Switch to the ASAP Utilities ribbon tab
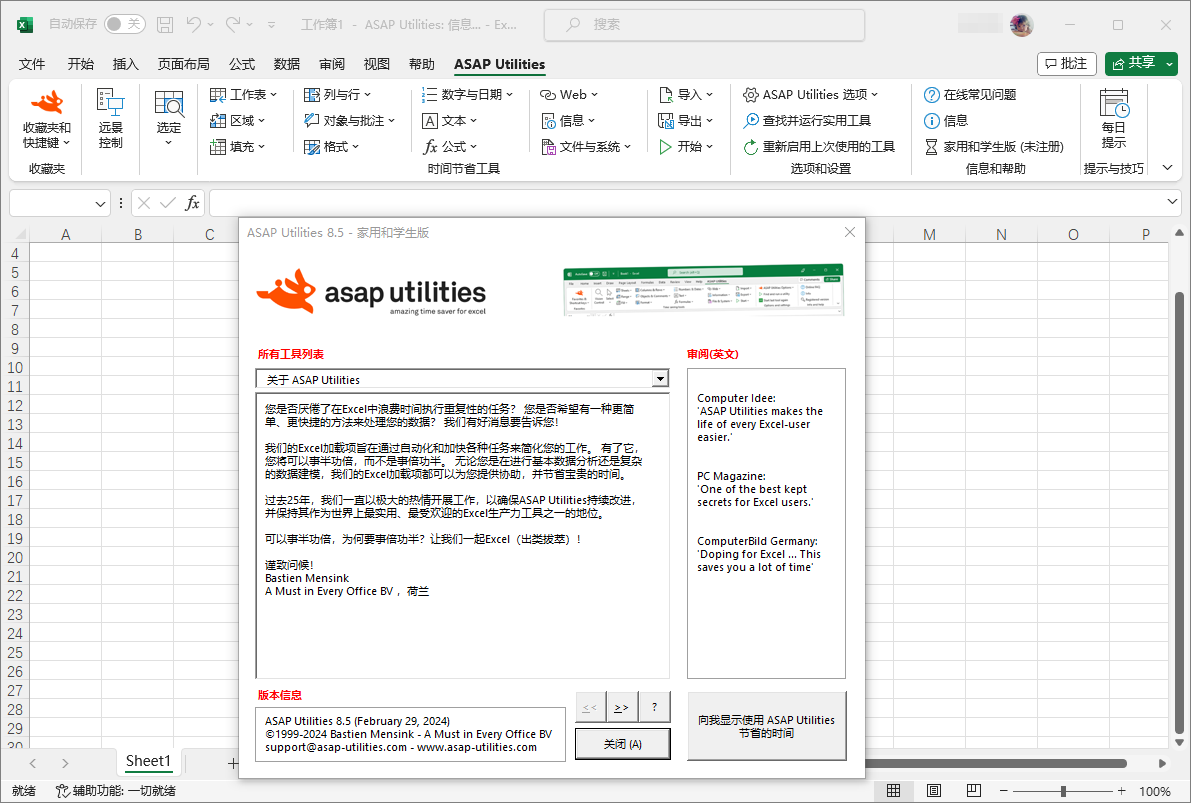The image size is (1191, 803). coord(499,64)
